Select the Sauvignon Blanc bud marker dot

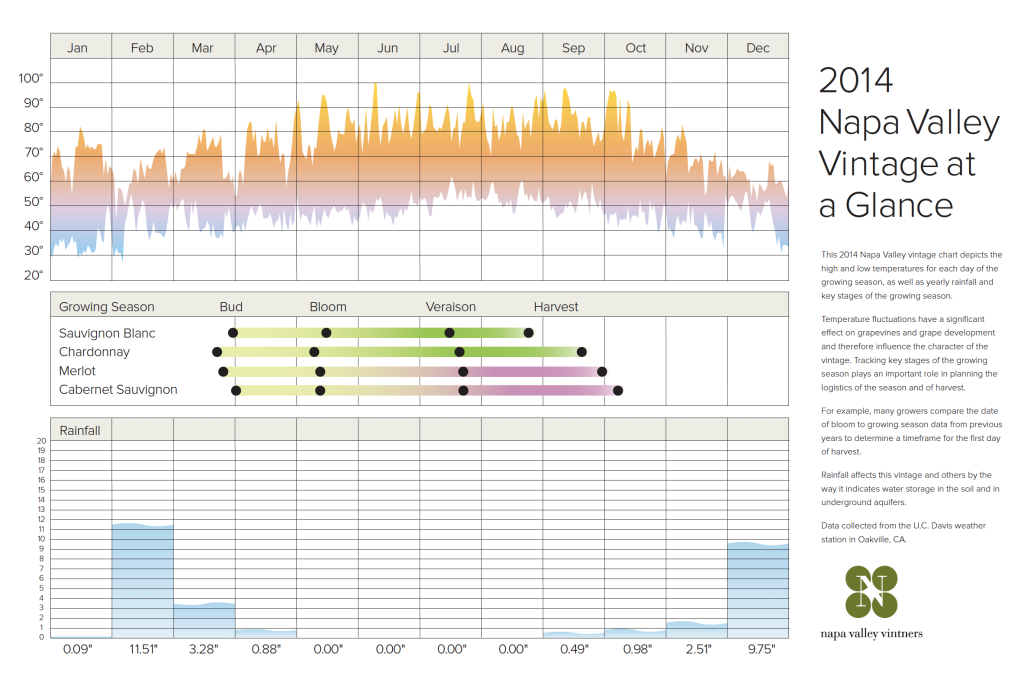(233, 332)
